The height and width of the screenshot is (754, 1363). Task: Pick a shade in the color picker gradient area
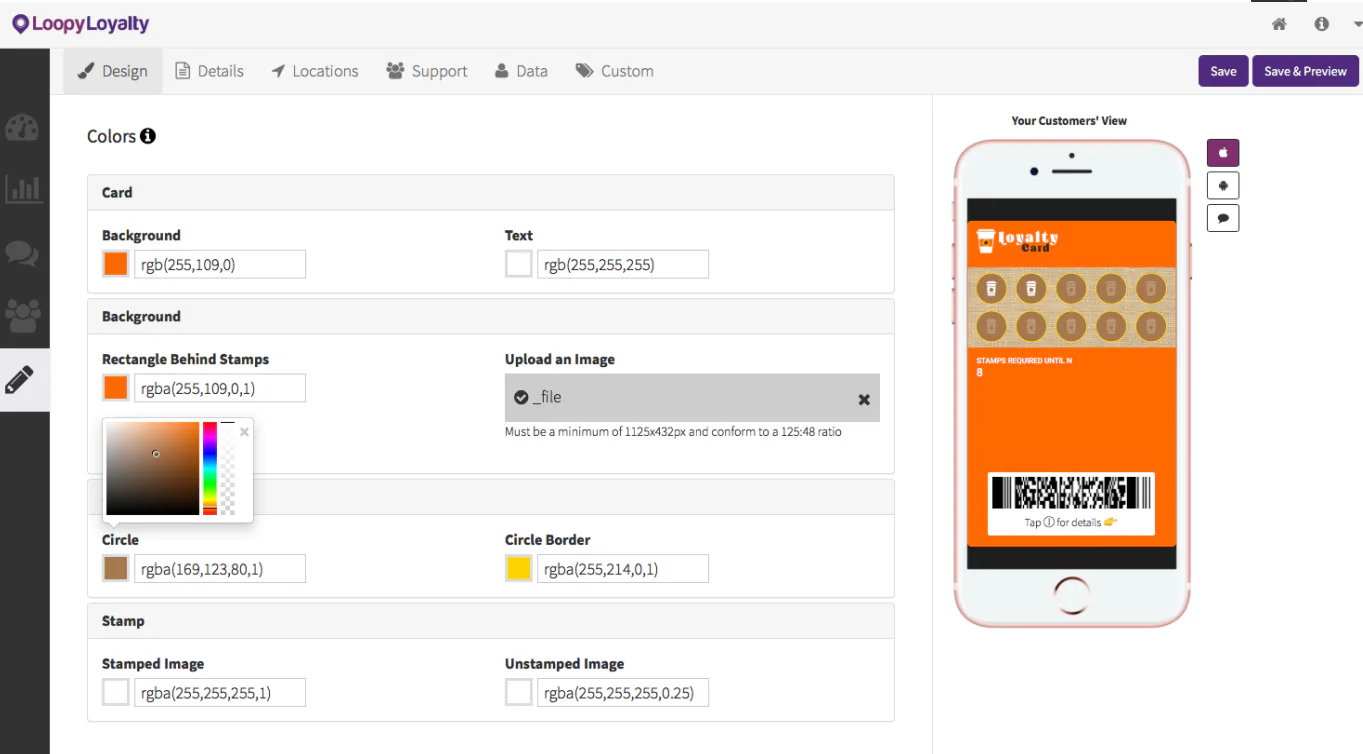point(153,468)
